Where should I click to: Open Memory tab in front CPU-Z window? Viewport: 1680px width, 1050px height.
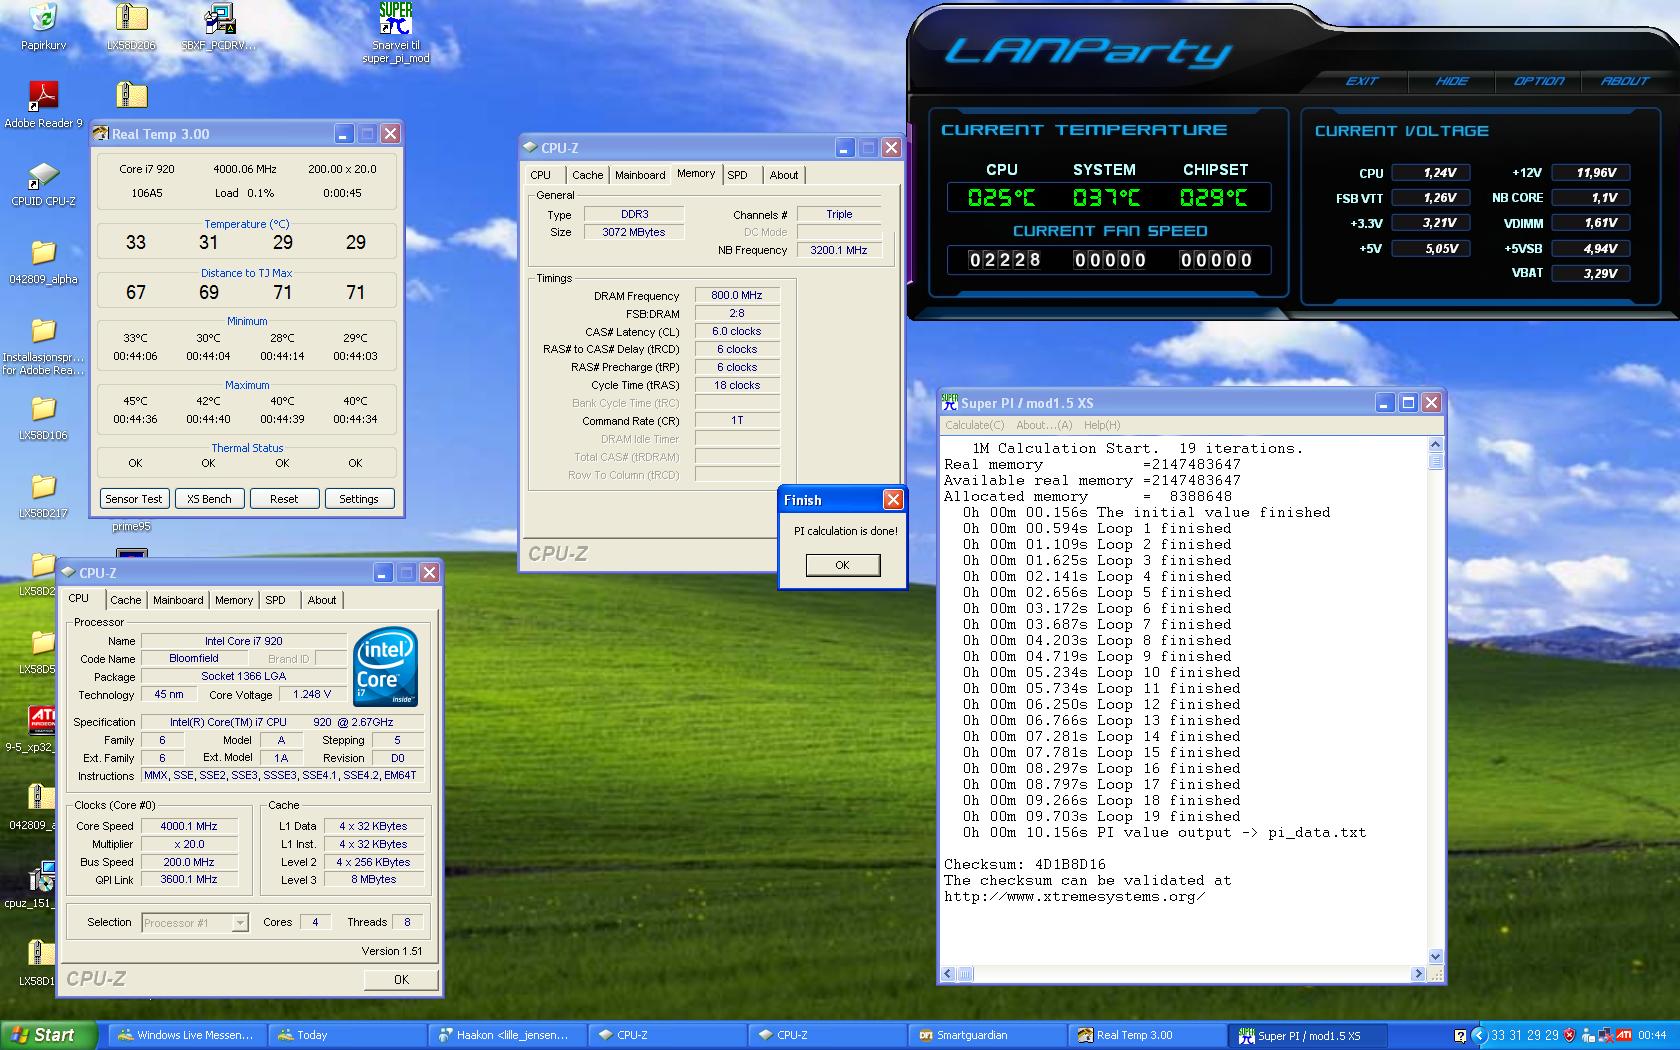click(234, 600)
